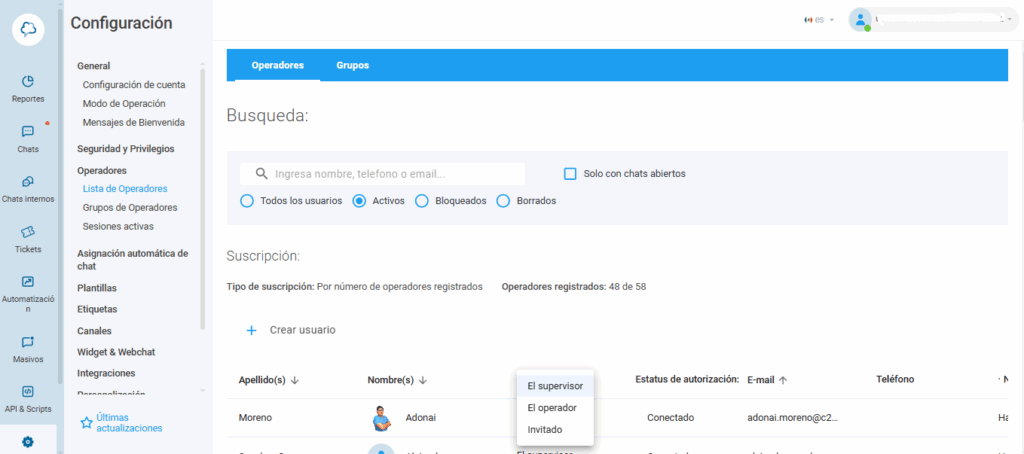This screenshot has width=1024, height=454.
Task: Open Mensajes de Bienvenida
Action: pyautogui.click(x=134, y=123)
